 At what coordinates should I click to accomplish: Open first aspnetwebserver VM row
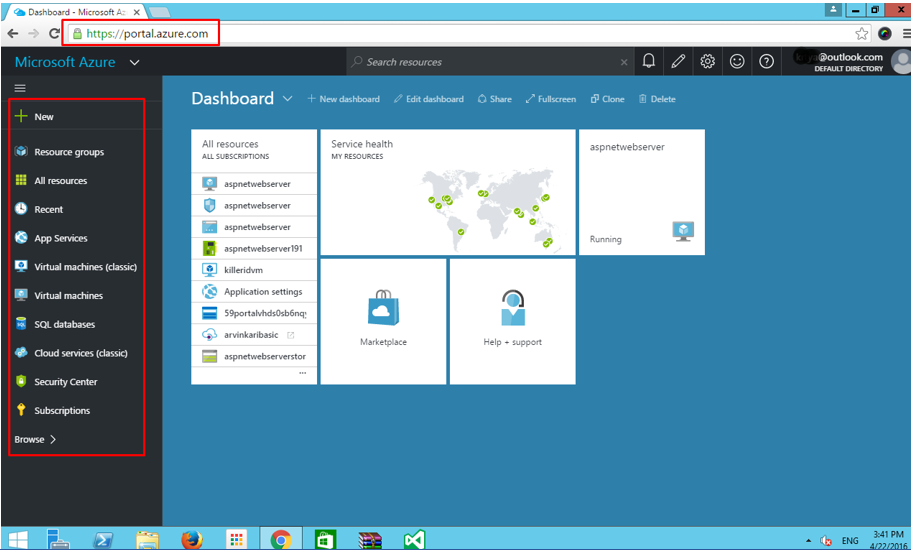coord(254,184)
